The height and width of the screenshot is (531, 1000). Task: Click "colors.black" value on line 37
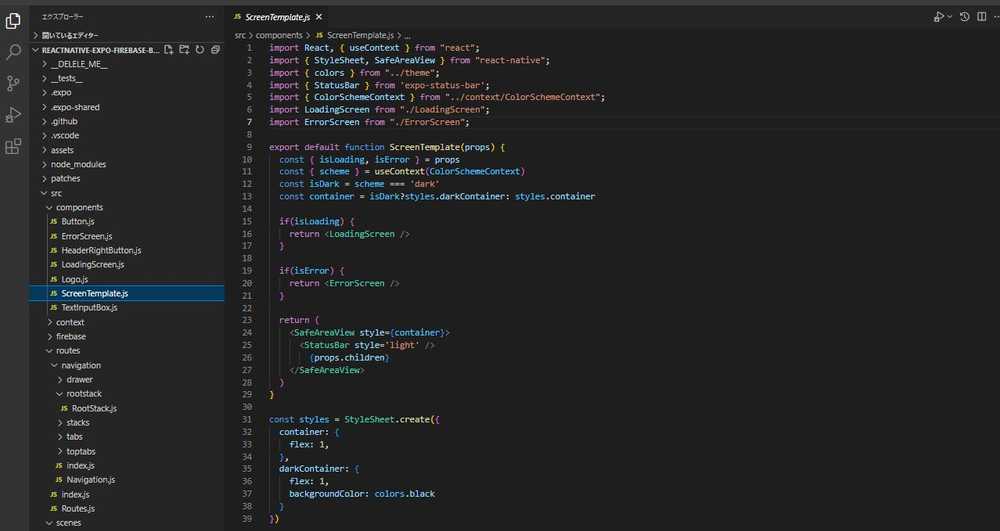tap(405, 493)
